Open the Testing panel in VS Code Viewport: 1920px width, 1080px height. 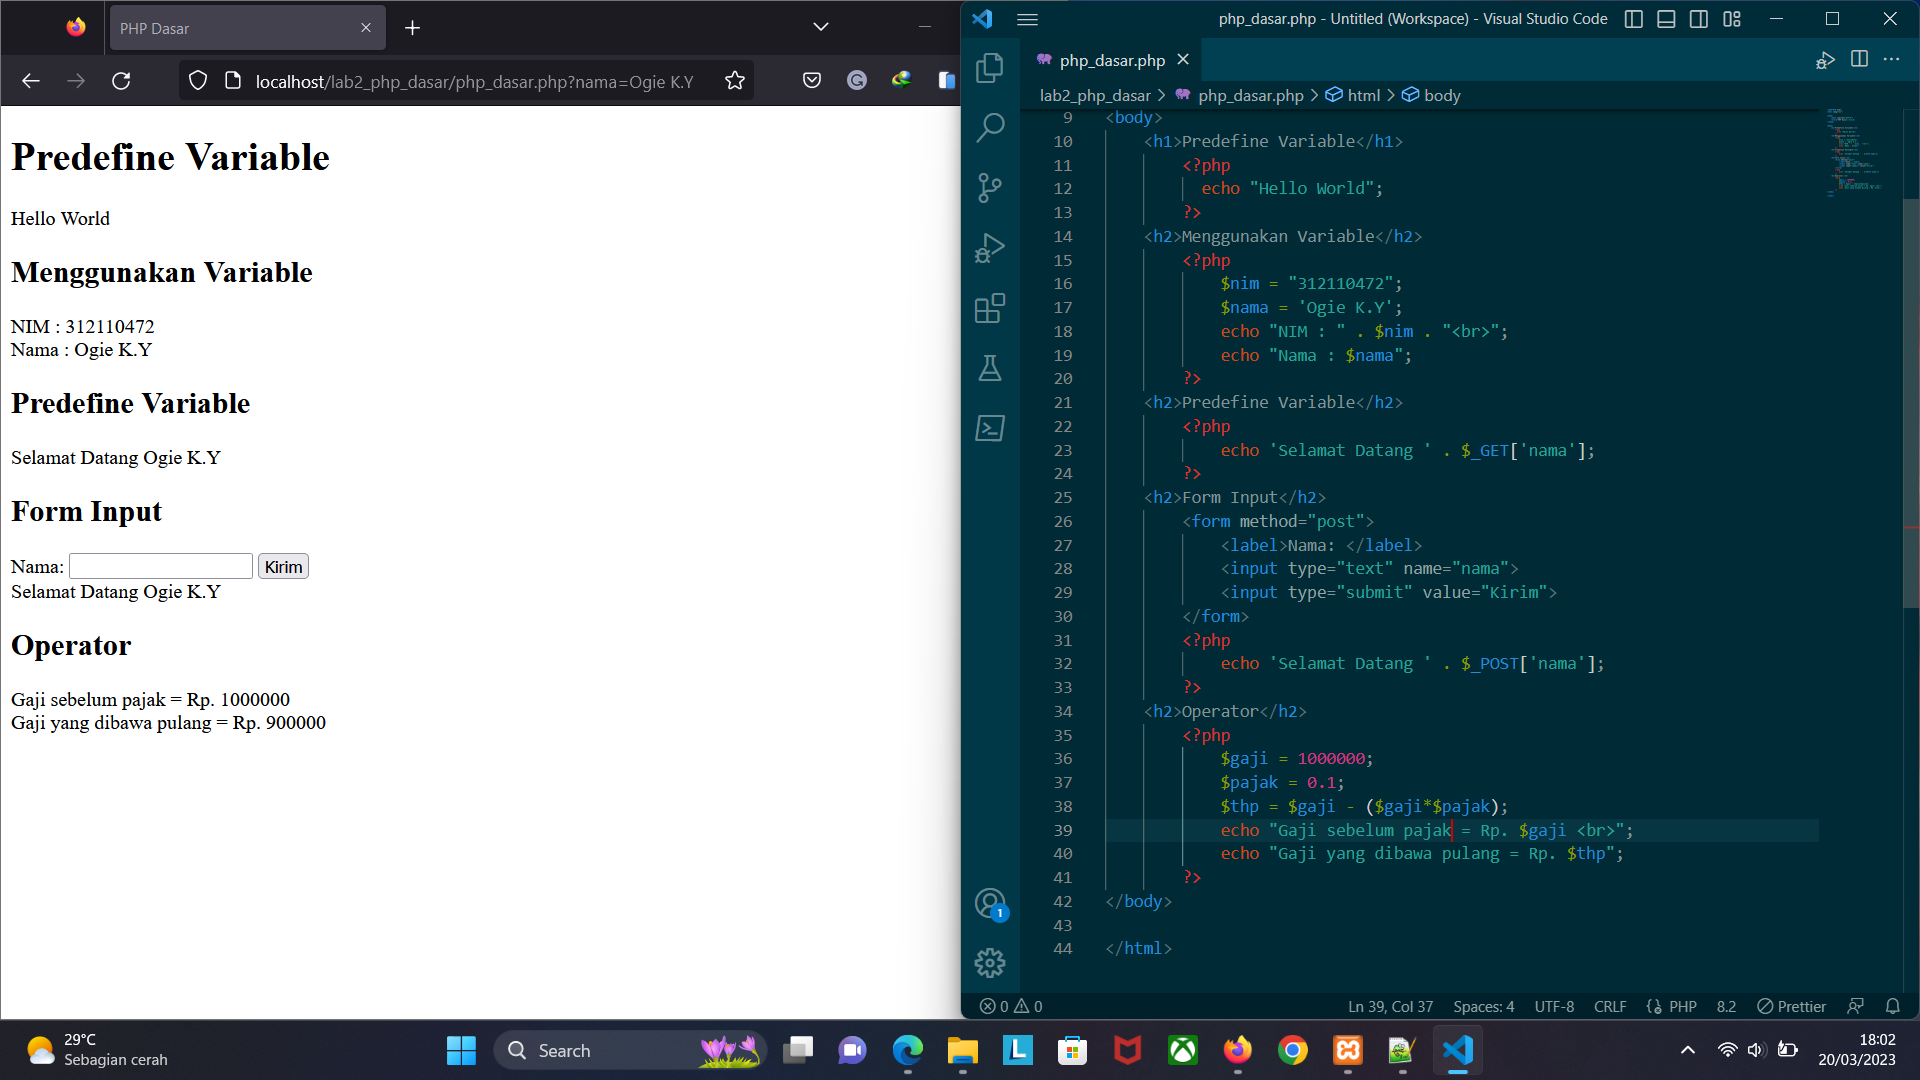(x=989, y=368)
